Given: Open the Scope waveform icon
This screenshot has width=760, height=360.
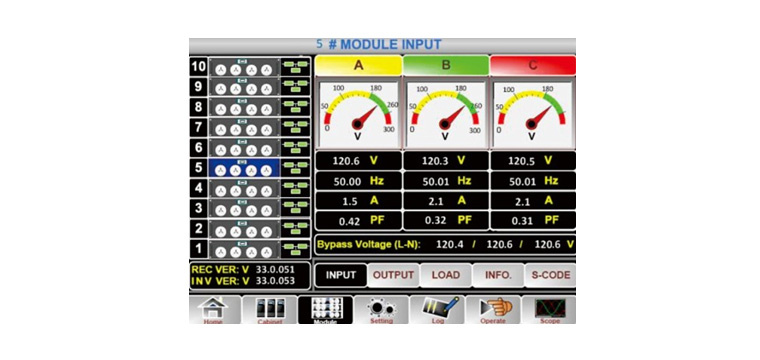Looking at the screenshot, I should pos(549,310).
